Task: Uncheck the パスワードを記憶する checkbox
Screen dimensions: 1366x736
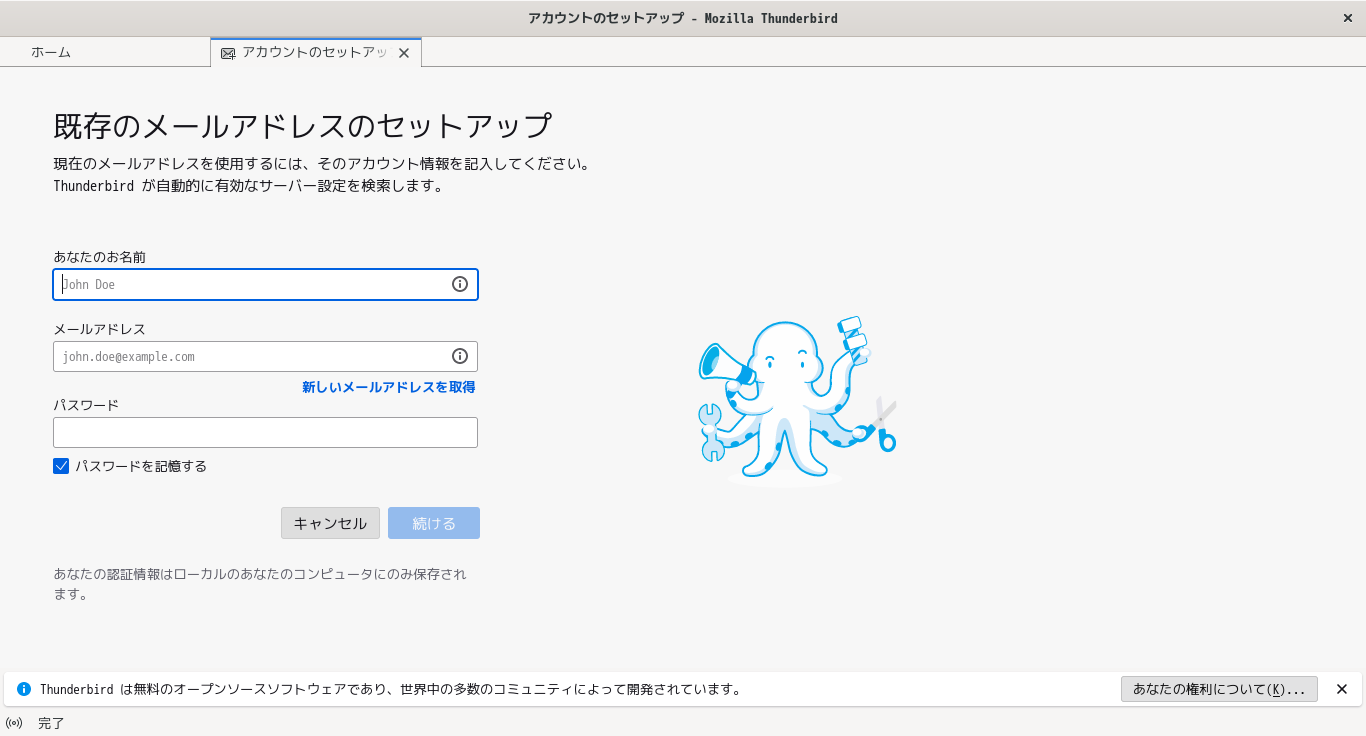Action: pyautogui.click(x=61, y=466)
